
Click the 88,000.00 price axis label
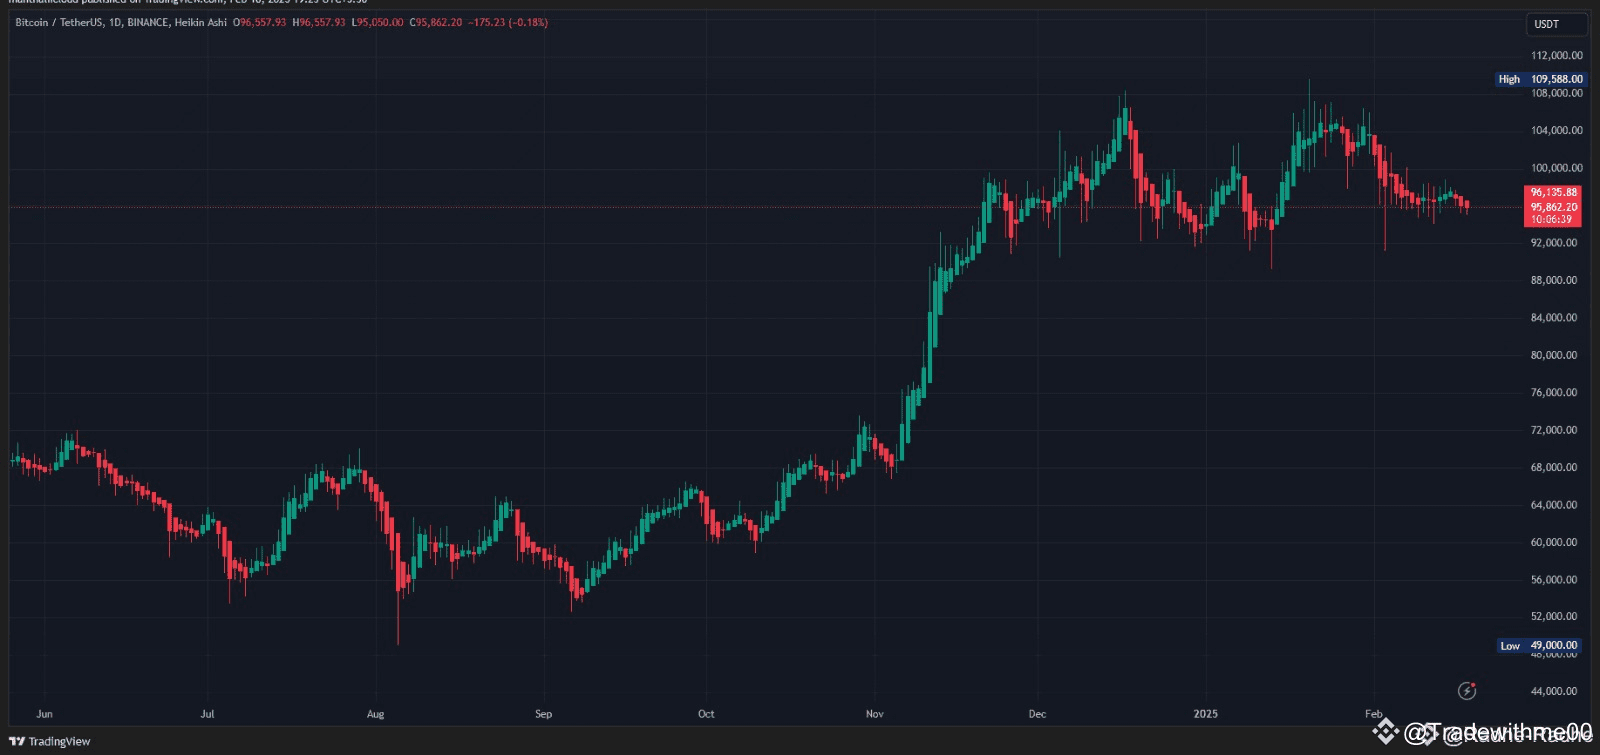pos(1554,280)
